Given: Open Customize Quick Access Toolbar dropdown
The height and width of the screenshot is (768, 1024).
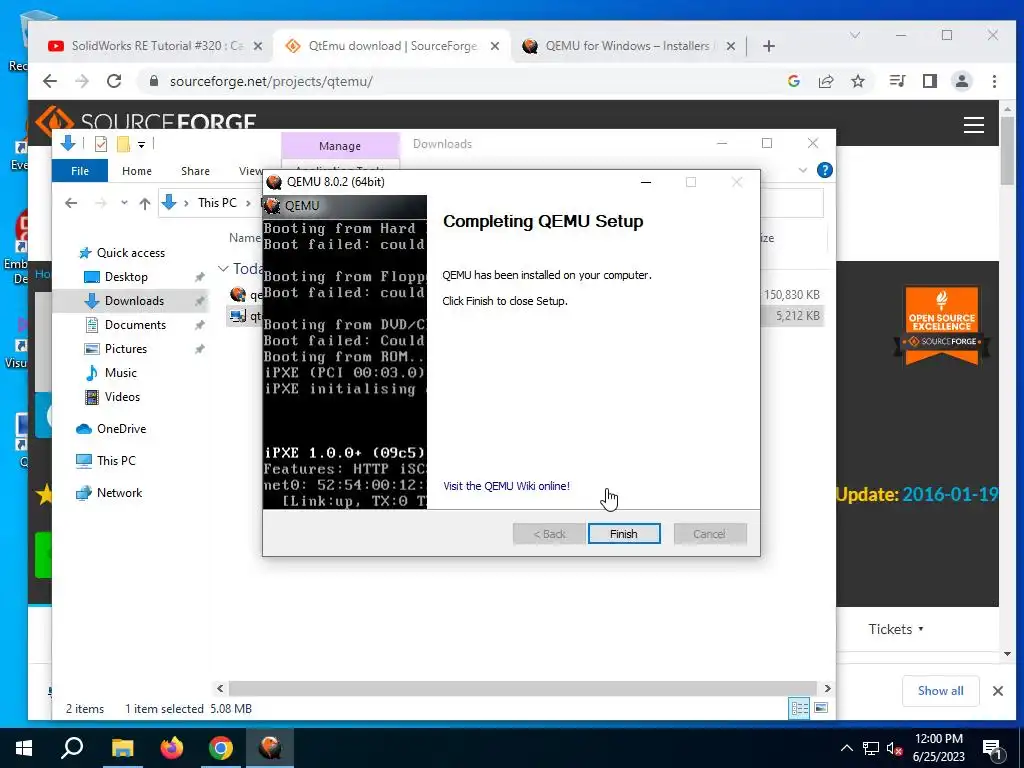Looking at the screenshot, I should point(141,144).
